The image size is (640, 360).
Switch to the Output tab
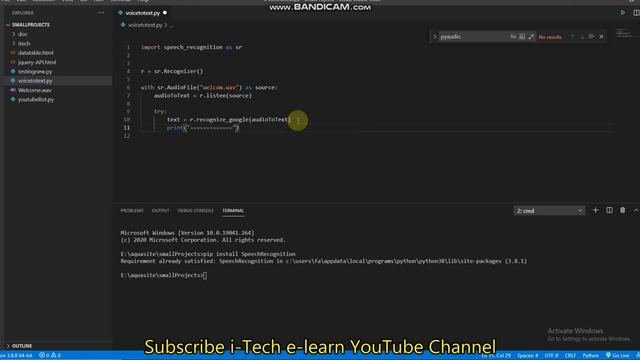pyautogui.click(x=160, y=211)
